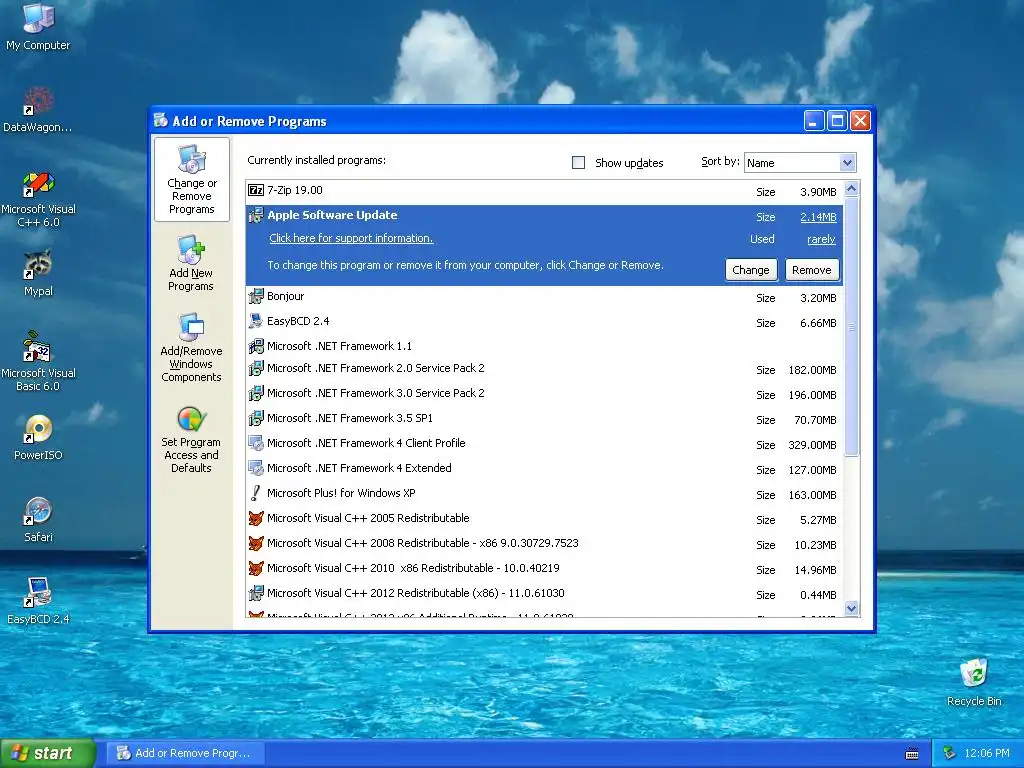The image size is (1024, 768).
Task: Select Microsoft .NET Framework 2.0 Service Pack 2
Action: [545, 369]
